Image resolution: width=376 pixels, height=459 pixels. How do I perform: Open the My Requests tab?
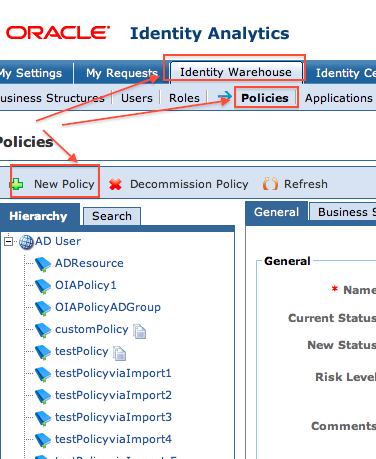[122, 73]
